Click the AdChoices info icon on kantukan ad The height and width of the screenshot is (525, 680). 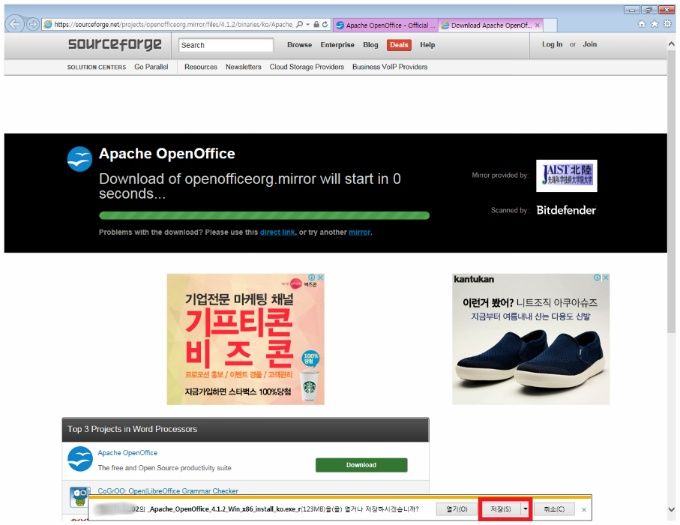(597, 277)
